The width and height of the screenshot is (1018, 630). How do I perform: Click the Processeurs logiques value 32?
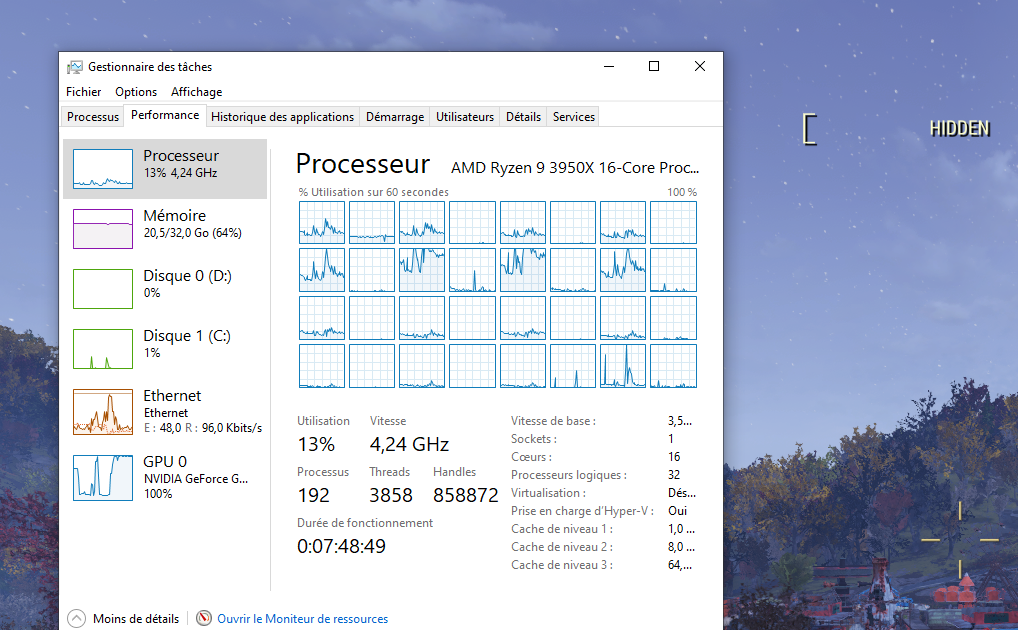674,475
